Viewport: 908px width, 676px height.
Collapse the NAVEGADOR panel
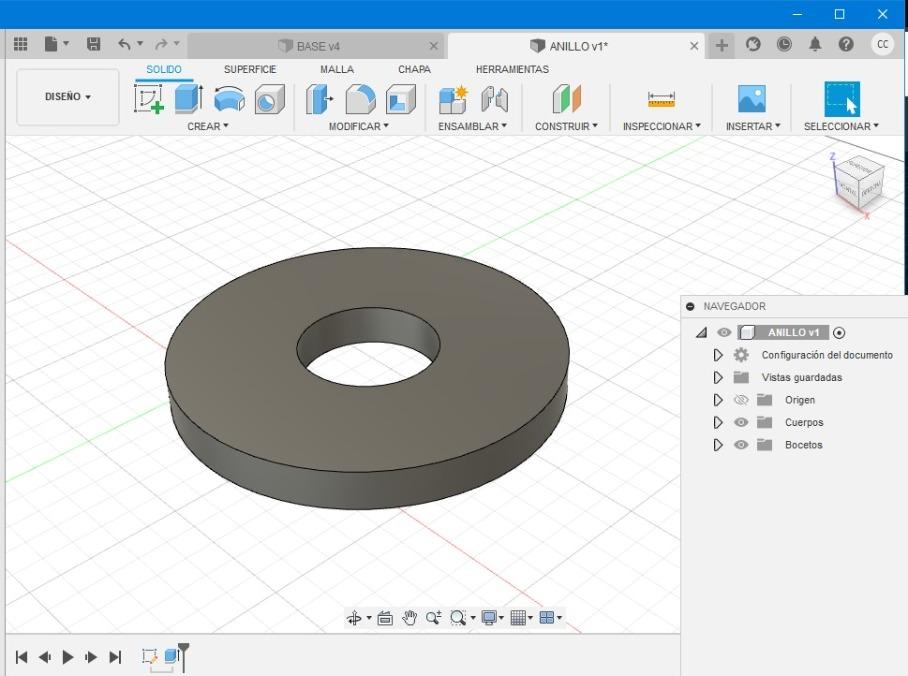[x=690, y=306]
